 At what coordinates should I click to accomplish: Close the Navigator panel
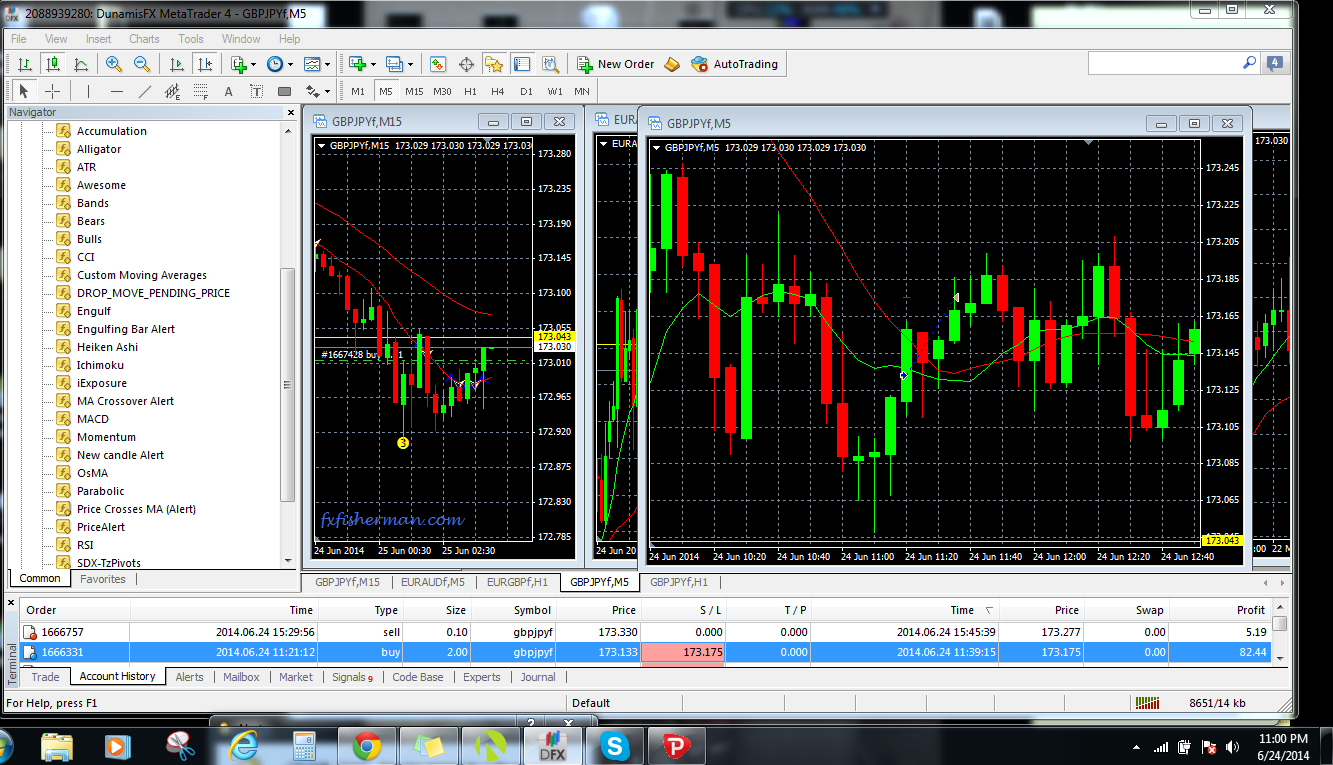[x=289, y=112]
